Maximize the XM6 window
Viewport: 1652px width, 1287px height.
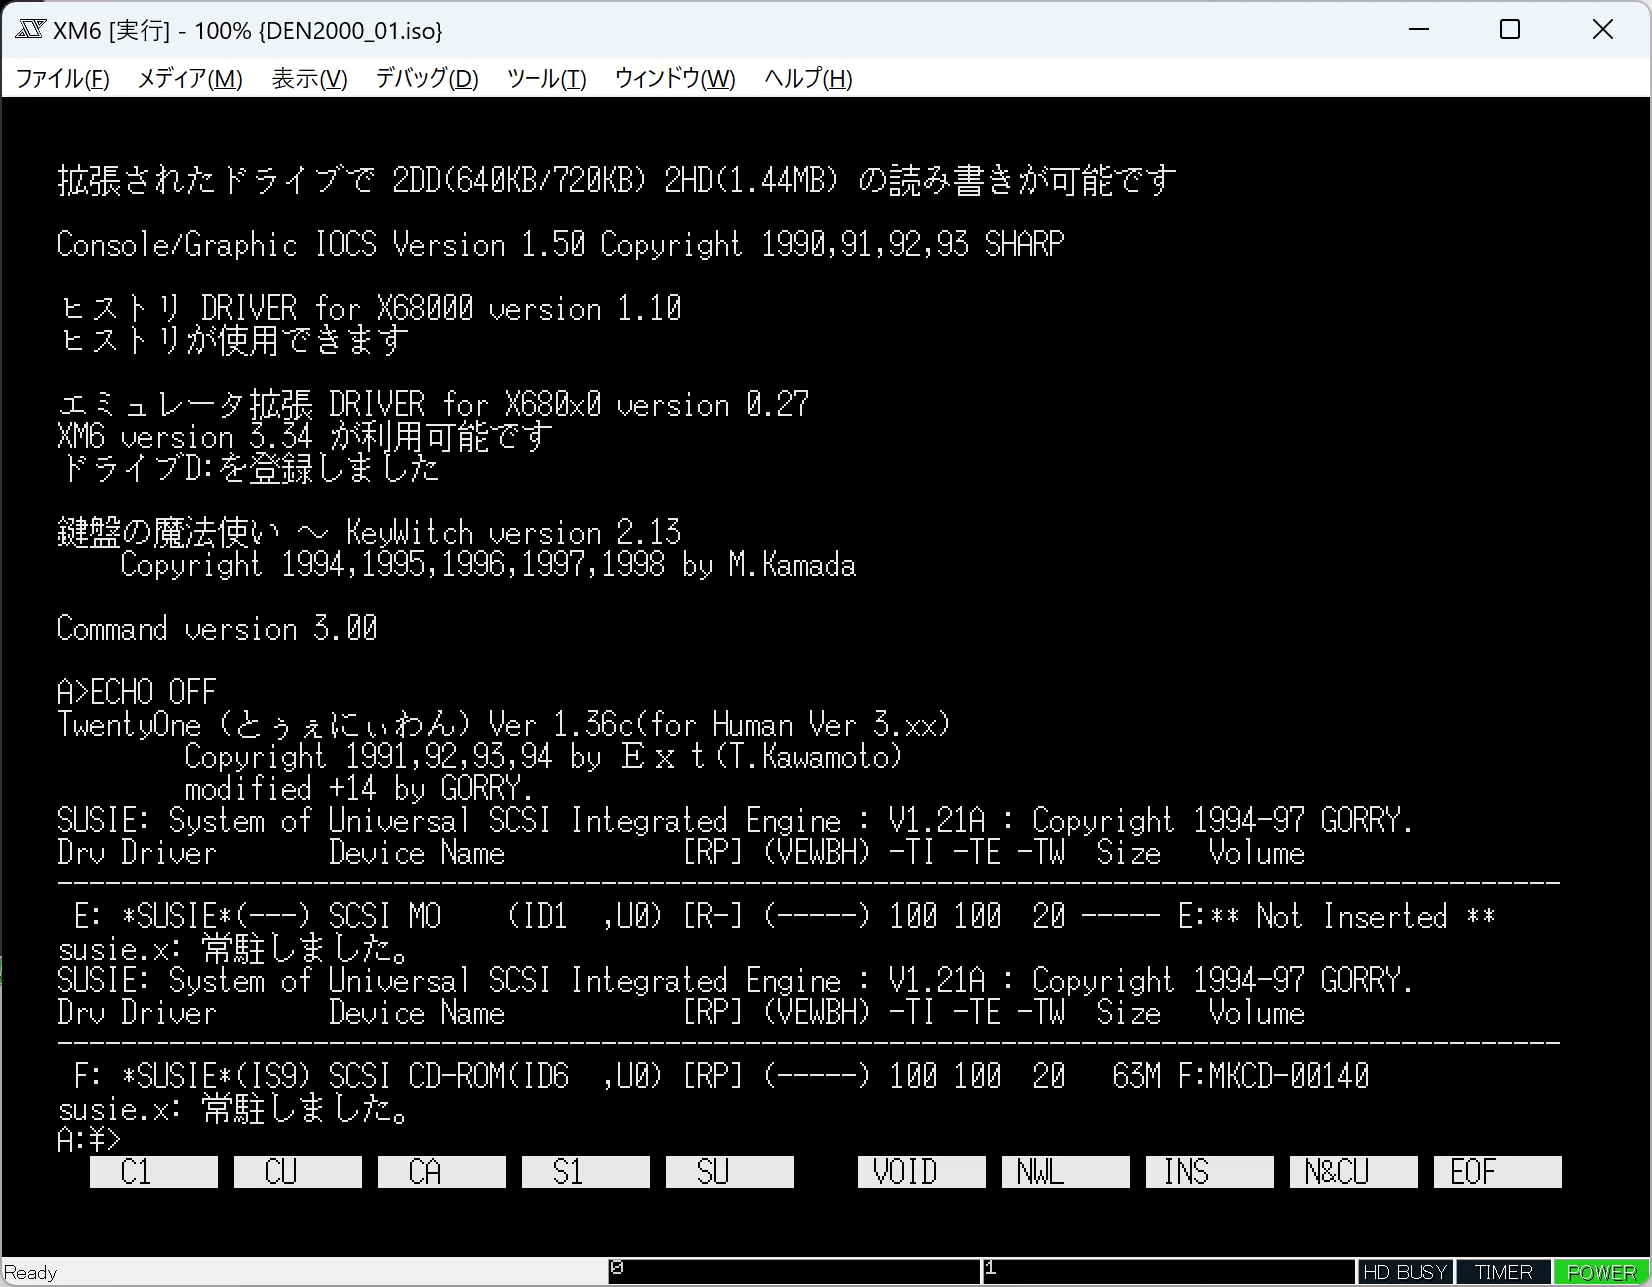(x=1510, y=29)
